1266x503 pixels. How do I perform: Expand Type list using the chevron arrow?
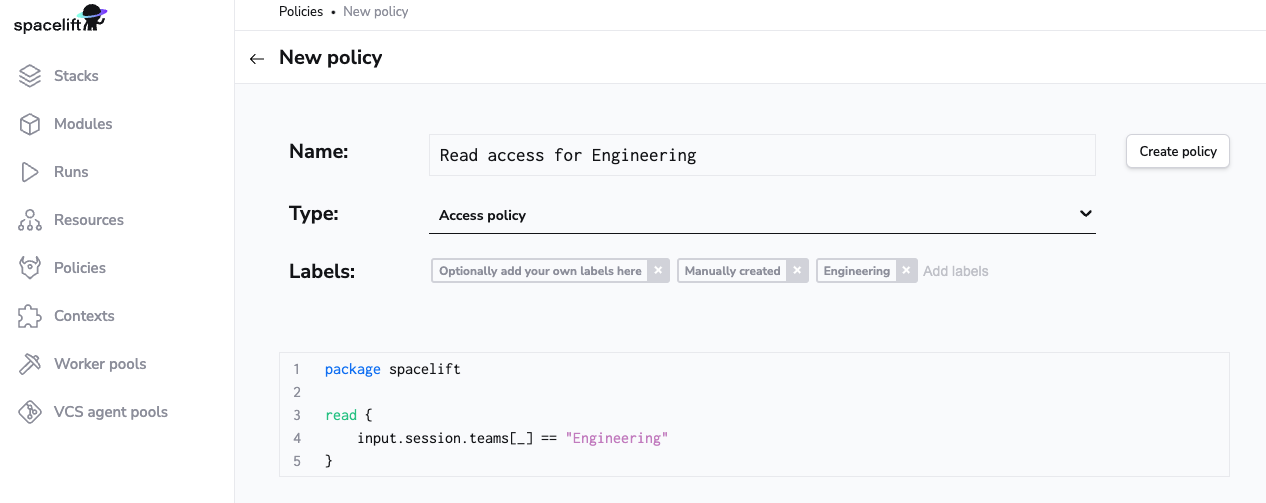[x=1085, y=214]
